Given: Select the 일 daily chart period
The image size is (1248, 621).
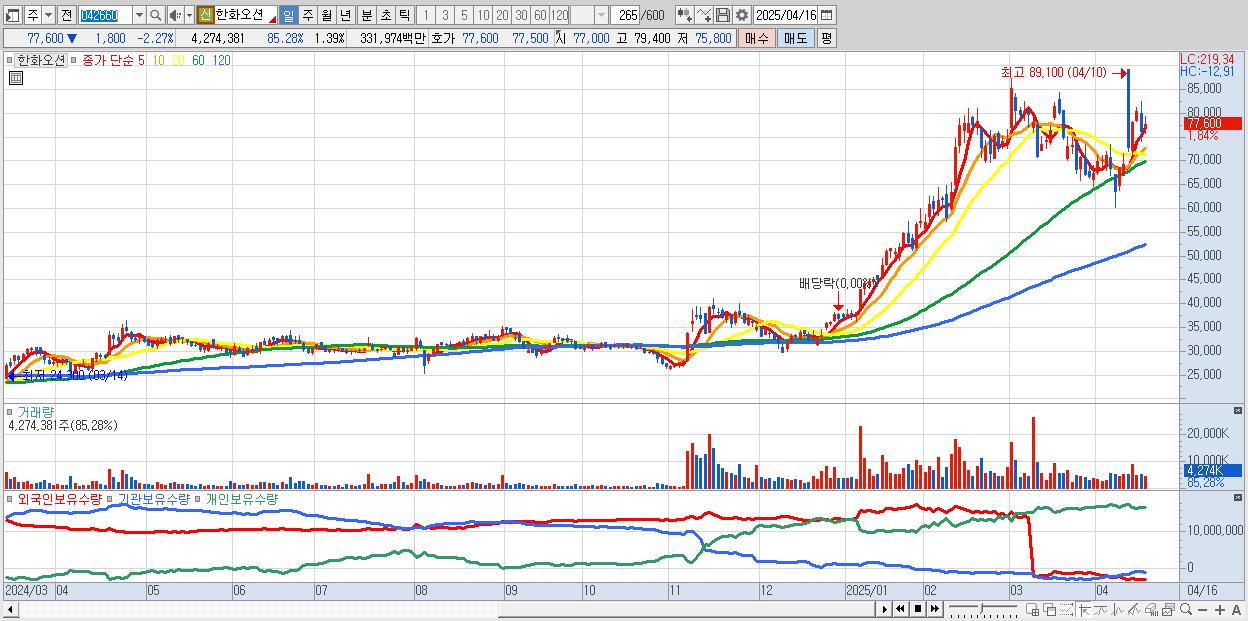Looking at the screenshot, I should (x=288, y=15).
